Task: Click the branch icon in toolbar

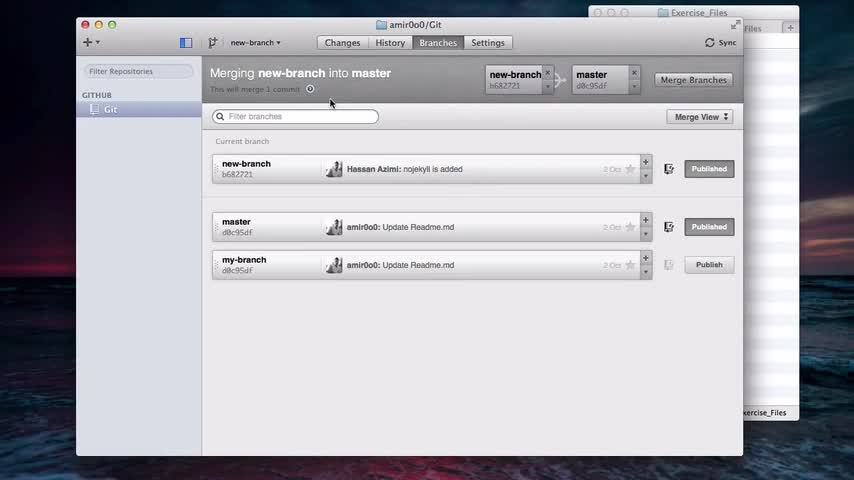Action: coord(212,42)
